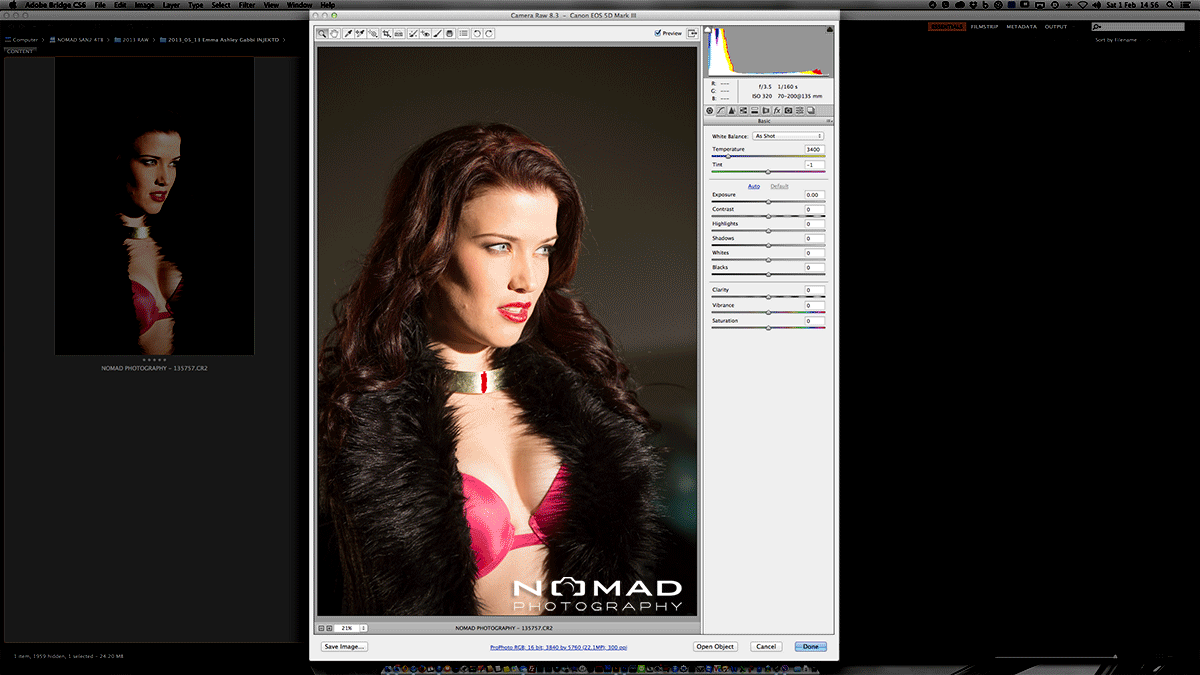Open the Filter menu in menu bar
Image resolution: width=1200 pixels, height=675 pixels.
[x=247, y=5]
